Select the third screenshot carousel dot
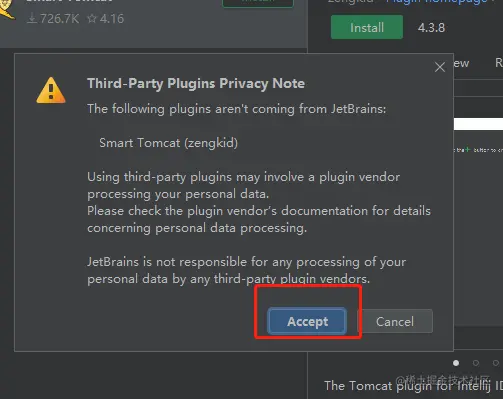 (x=496, y=363)
